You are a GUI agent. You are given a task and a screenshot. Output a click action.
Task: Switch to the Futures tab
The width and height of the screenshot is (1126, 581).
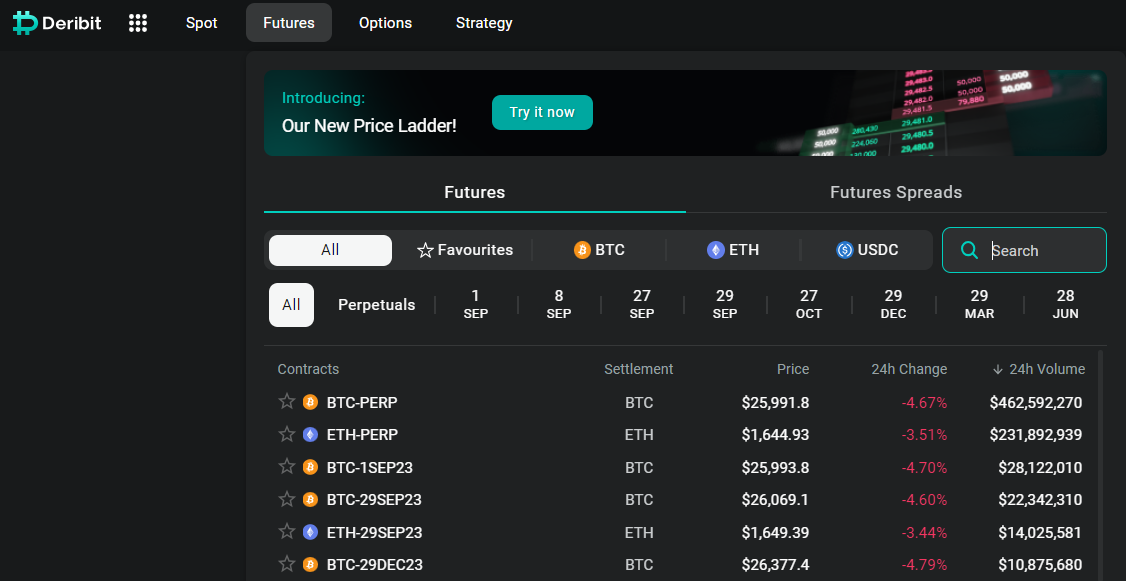[x=475, y=192]
